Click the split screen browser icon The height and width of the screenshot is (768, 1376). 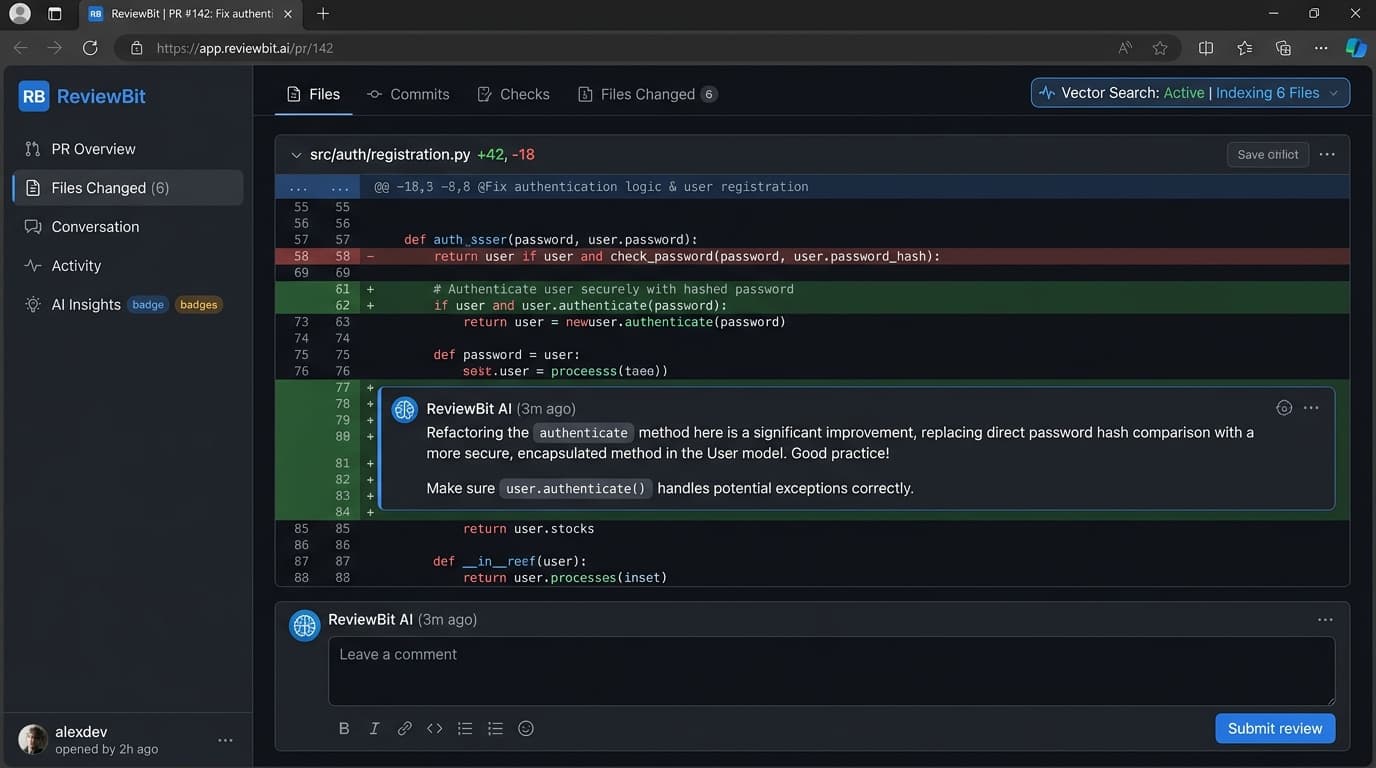pyautogui.click(x=1206, y=48)
